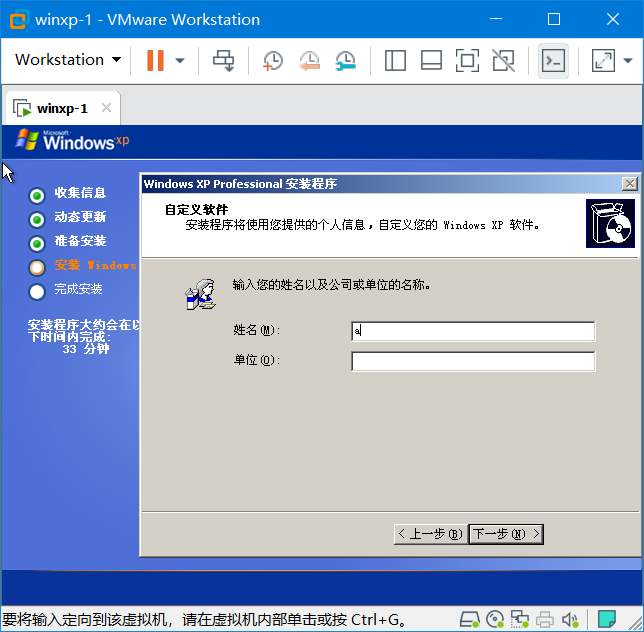Click the software box and CD icon
The height and width of the screenshot is (632, 644).
tap(610, 223)
